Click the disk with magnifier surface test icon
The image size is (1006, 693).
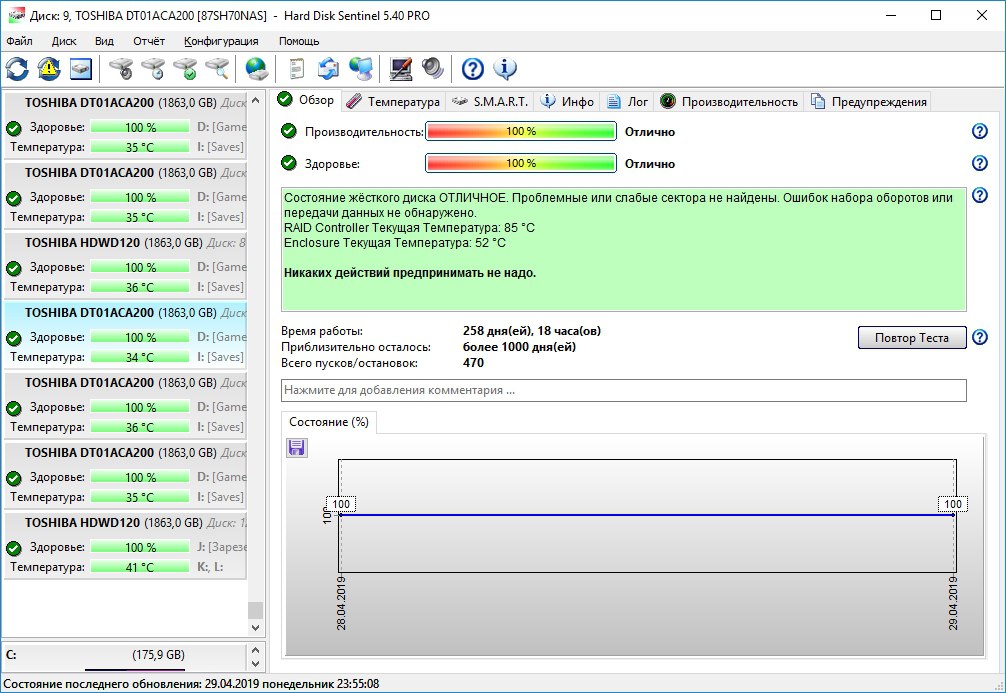pyautogui.click(x=217, y=69)
